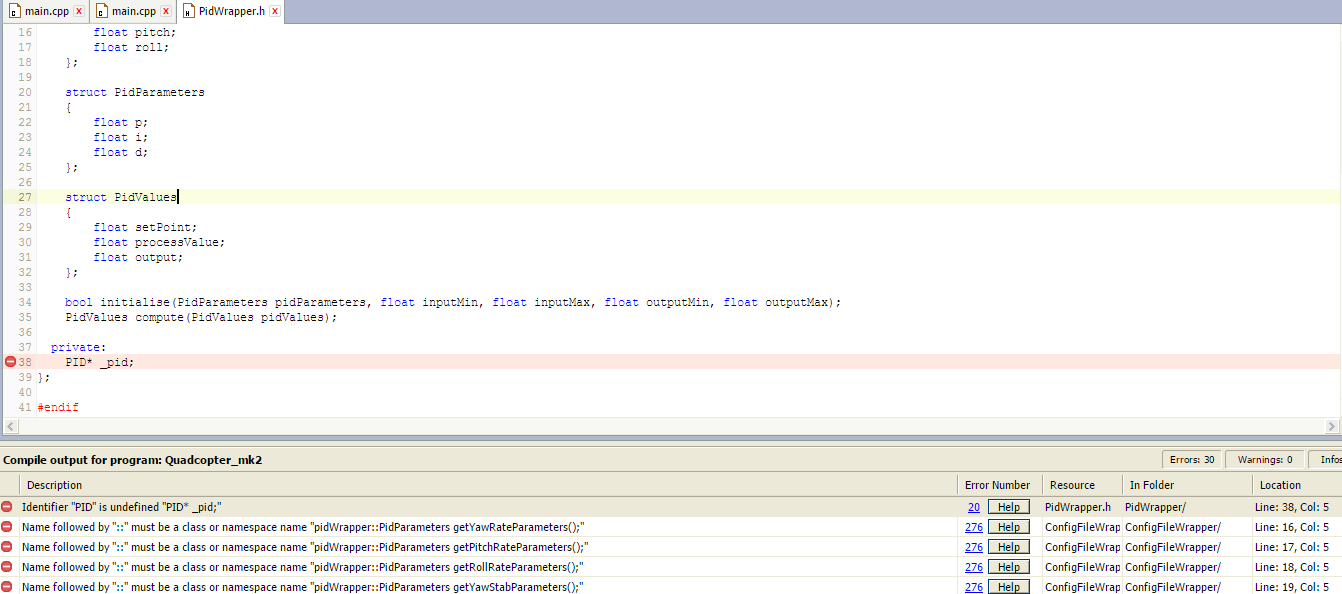Toggle the Warnings: 0 filter
This screenshot has height=594, width=1342.
click(1264, 460)
